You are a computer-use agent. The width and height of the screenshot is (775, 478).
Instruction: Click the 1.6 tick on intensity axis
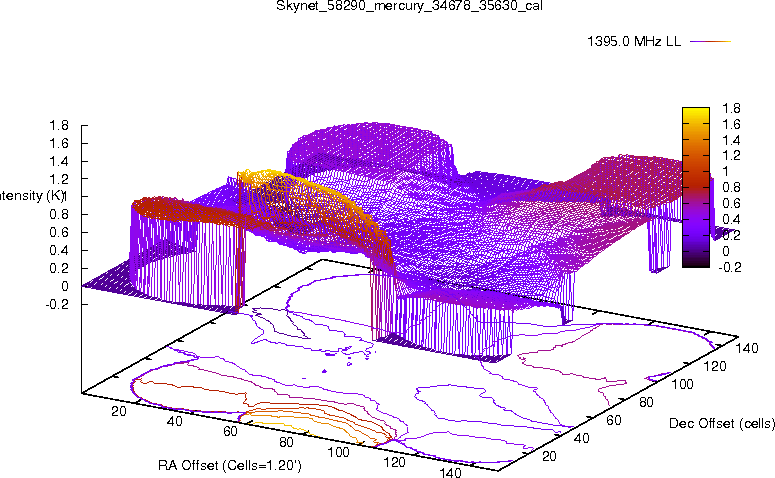pyautogui.click(x=59, y=143)
